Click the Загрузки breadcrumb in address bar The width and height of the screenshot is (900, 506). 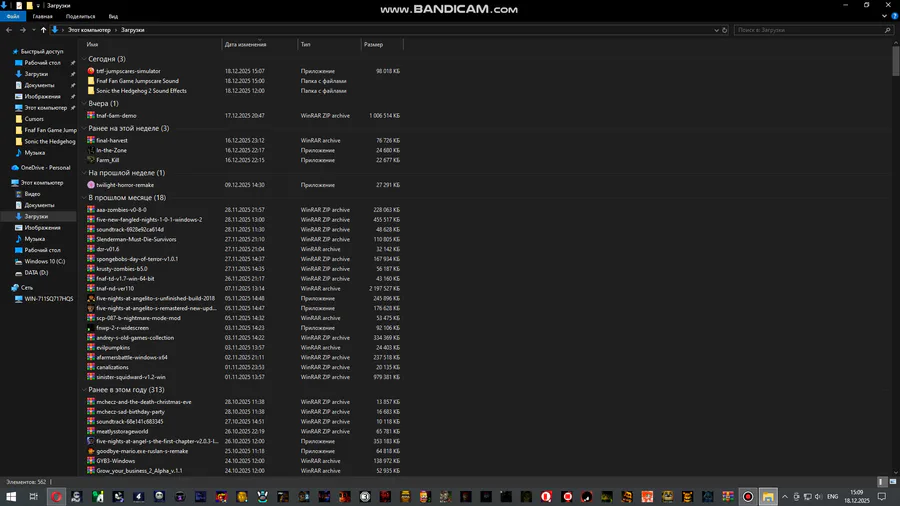[133, 30]
